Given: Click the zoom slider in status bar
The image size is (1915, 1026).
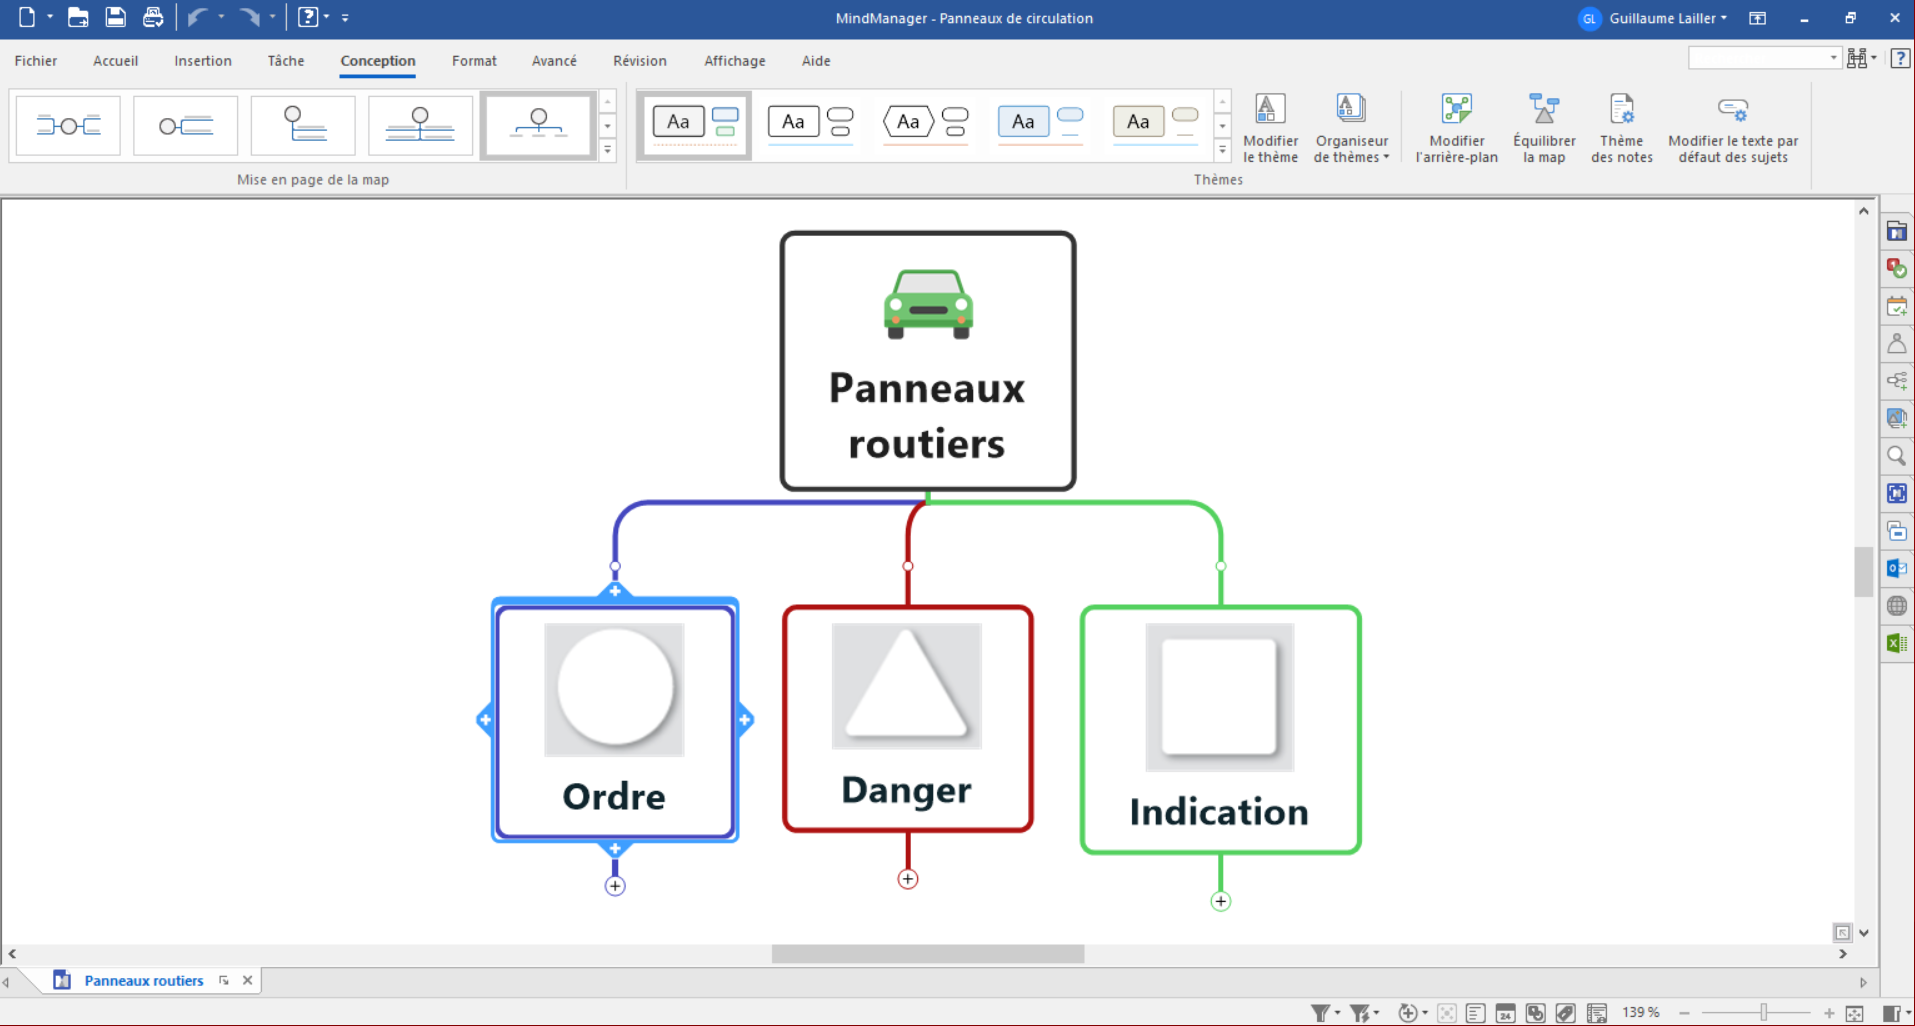Looking at the screenshot, I should pos(1764,1013).
